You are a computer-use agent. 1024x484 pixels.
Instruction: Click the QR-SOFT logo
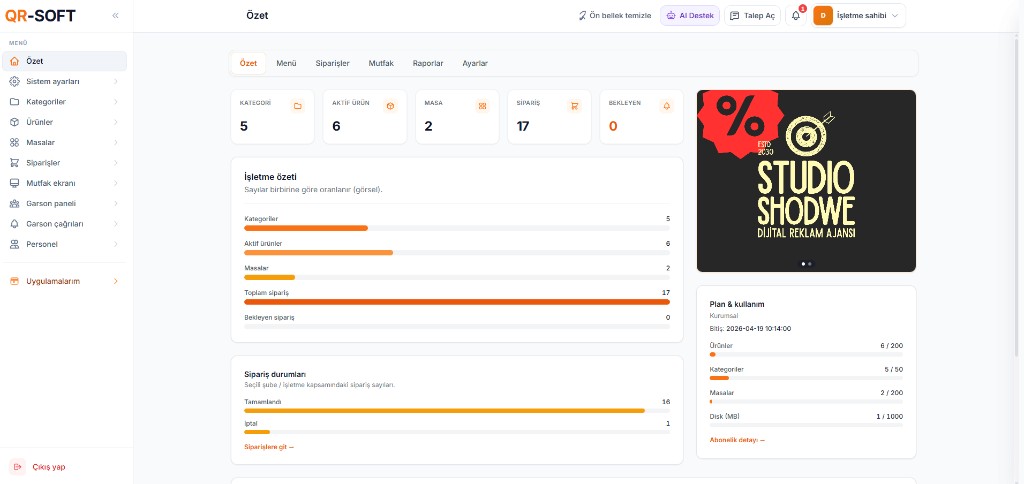tap(40, 15)
